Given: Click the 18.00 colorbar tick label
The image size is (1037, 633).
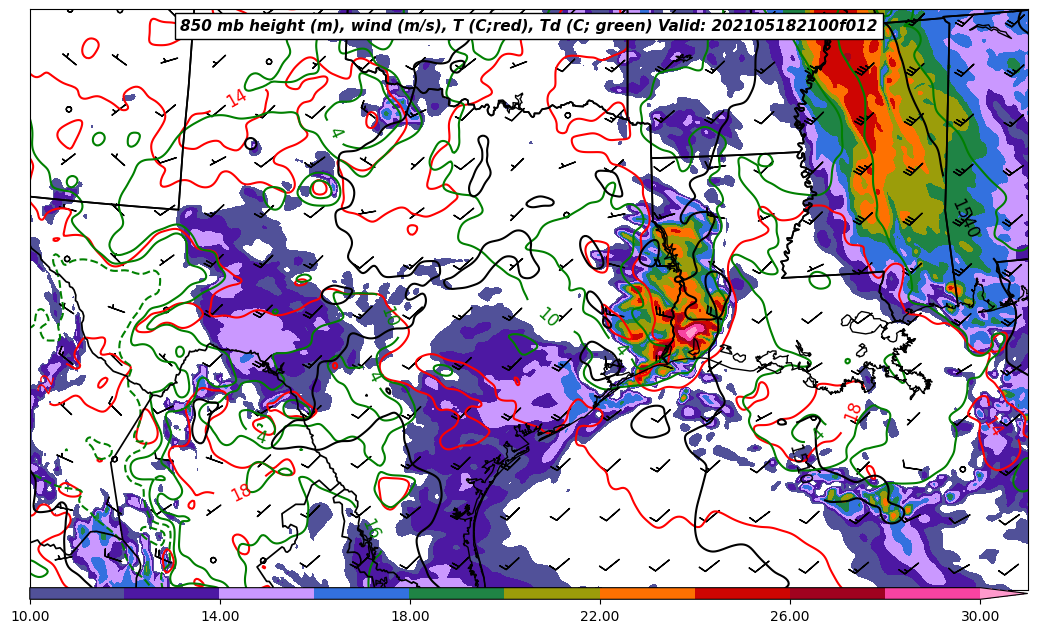Looking at the screenshot, I should click(x=410, y=616).
